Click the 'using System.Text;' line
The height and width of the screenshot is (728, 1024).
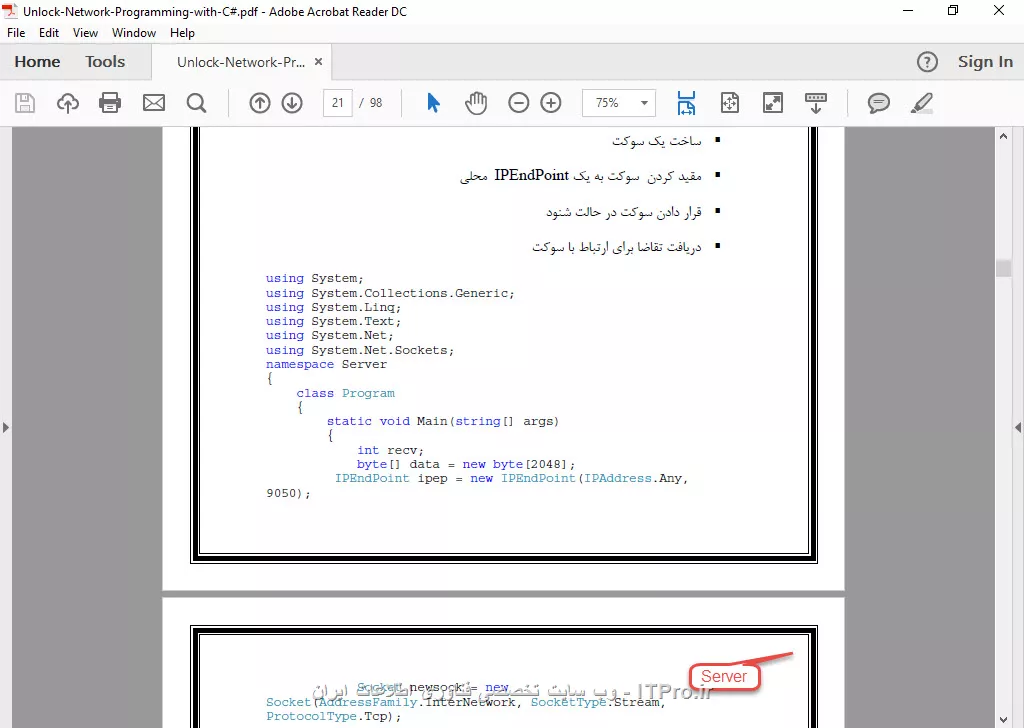333,321
